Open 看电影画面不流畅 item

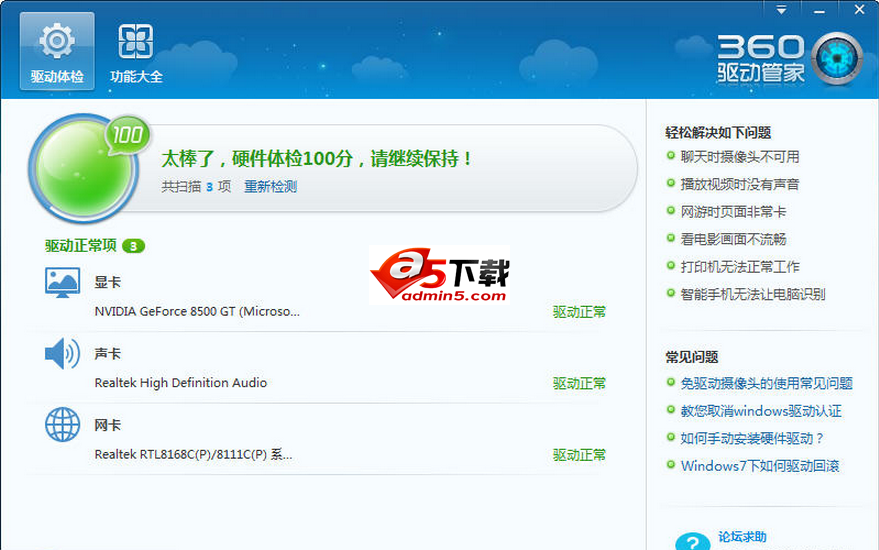[x=733, y=239]
